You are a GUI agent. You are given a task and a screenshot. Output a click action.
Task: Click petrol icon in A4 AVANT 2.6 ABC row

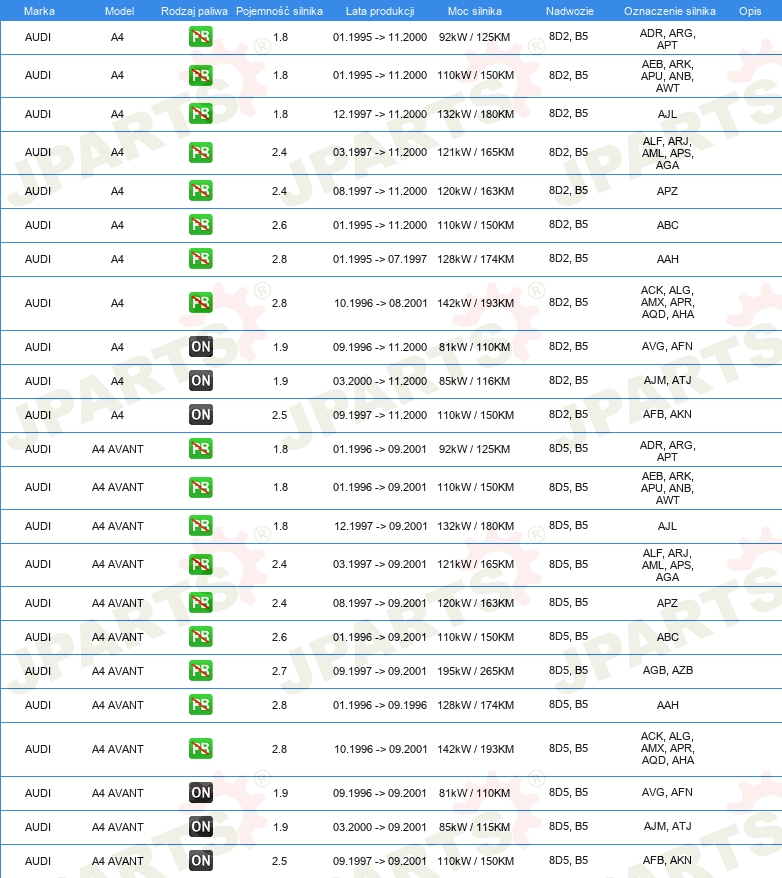click(200, 637)
